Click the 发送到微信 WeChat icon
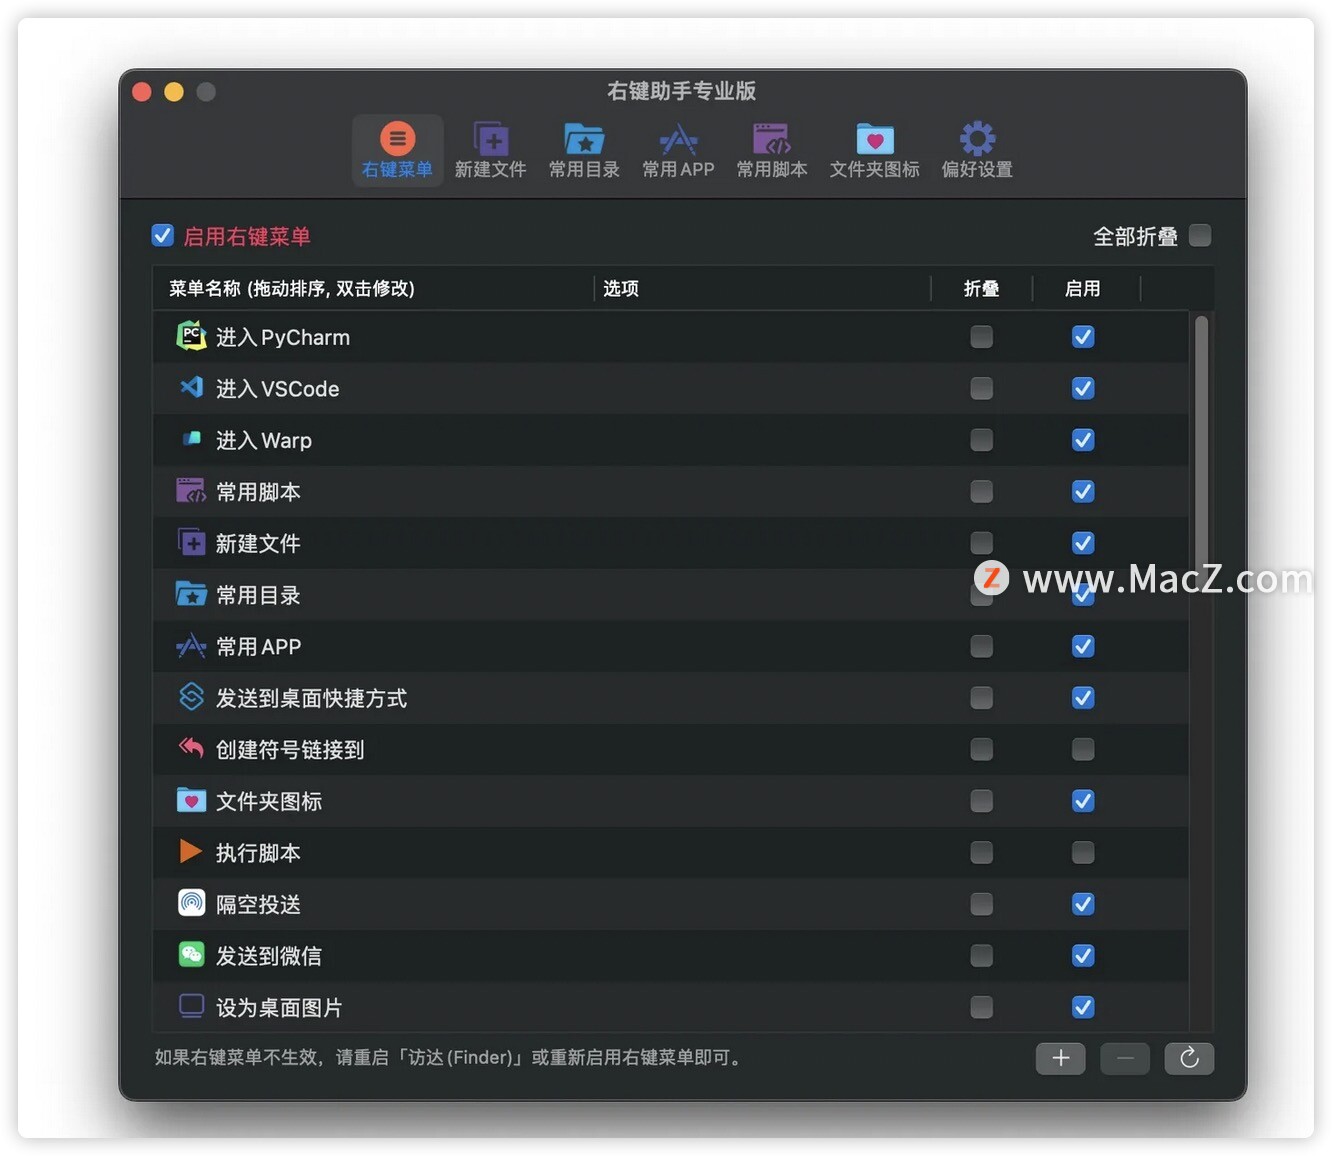This screenshot has width=1332, height=1156. pyautogui.click(x=191, y=955)
